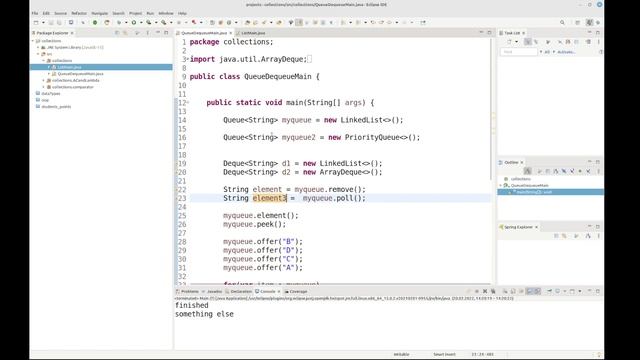Collapse the main method fold on line 12
Viewport: 640px width, 360px height.
[x=187, y=103]
